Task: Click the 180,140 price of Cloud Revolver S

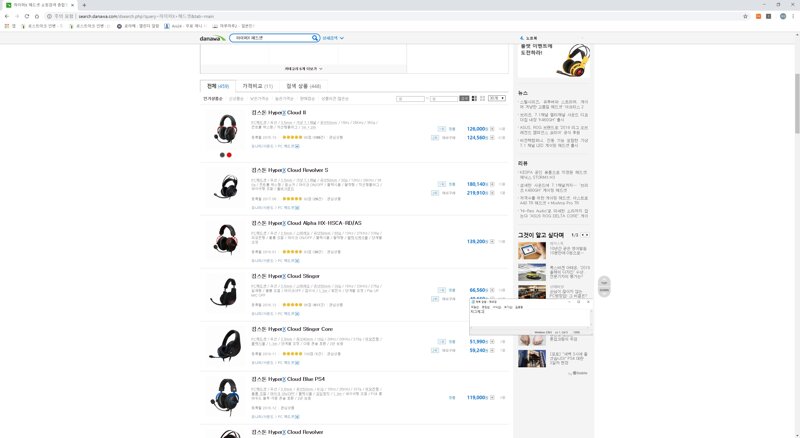Action: pyautogui.click(x=478, y=184)
